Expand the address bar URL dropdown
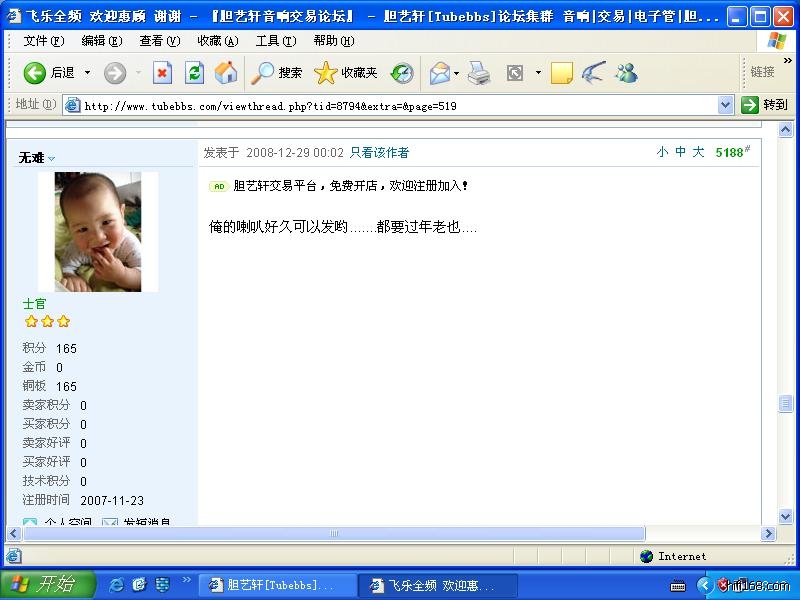Viewport: 800px width, 600px height. (x=726, y=105)
